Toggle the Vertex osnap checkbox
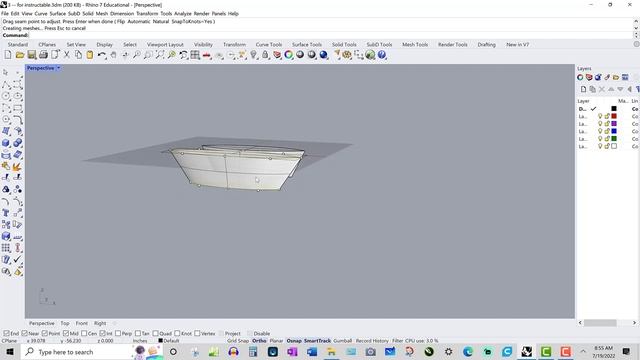The width and height of the screenshot is (640, 360). point(197,333)
